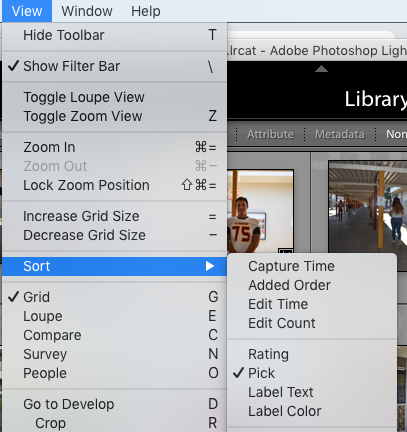Click the highlighted View menu
Screen dimensions: 407x432
click(27, 11)
